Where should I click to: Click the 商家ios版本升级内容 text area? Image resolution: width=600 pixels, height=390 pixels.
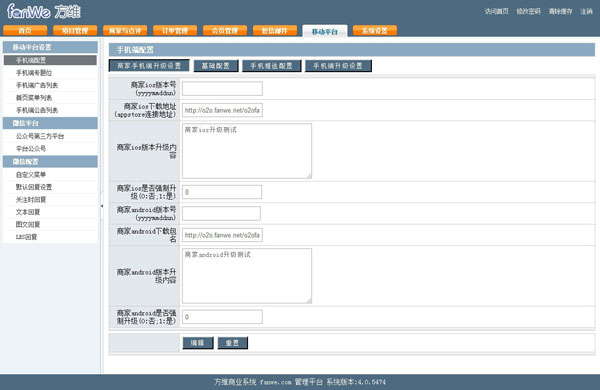click(x=247, y=151)
